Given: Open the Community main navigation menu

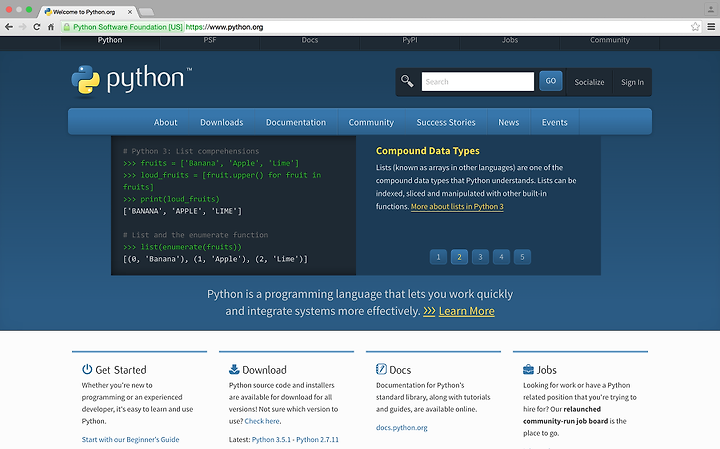Looking at the screenshot, I should (x=371, y=122).
